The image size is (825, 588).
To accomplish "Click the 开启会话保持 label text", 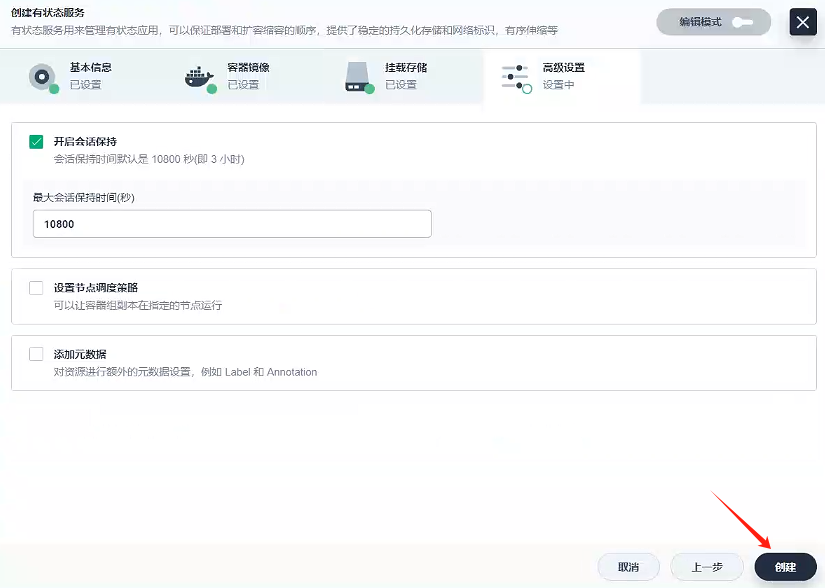I will point(85,141).
